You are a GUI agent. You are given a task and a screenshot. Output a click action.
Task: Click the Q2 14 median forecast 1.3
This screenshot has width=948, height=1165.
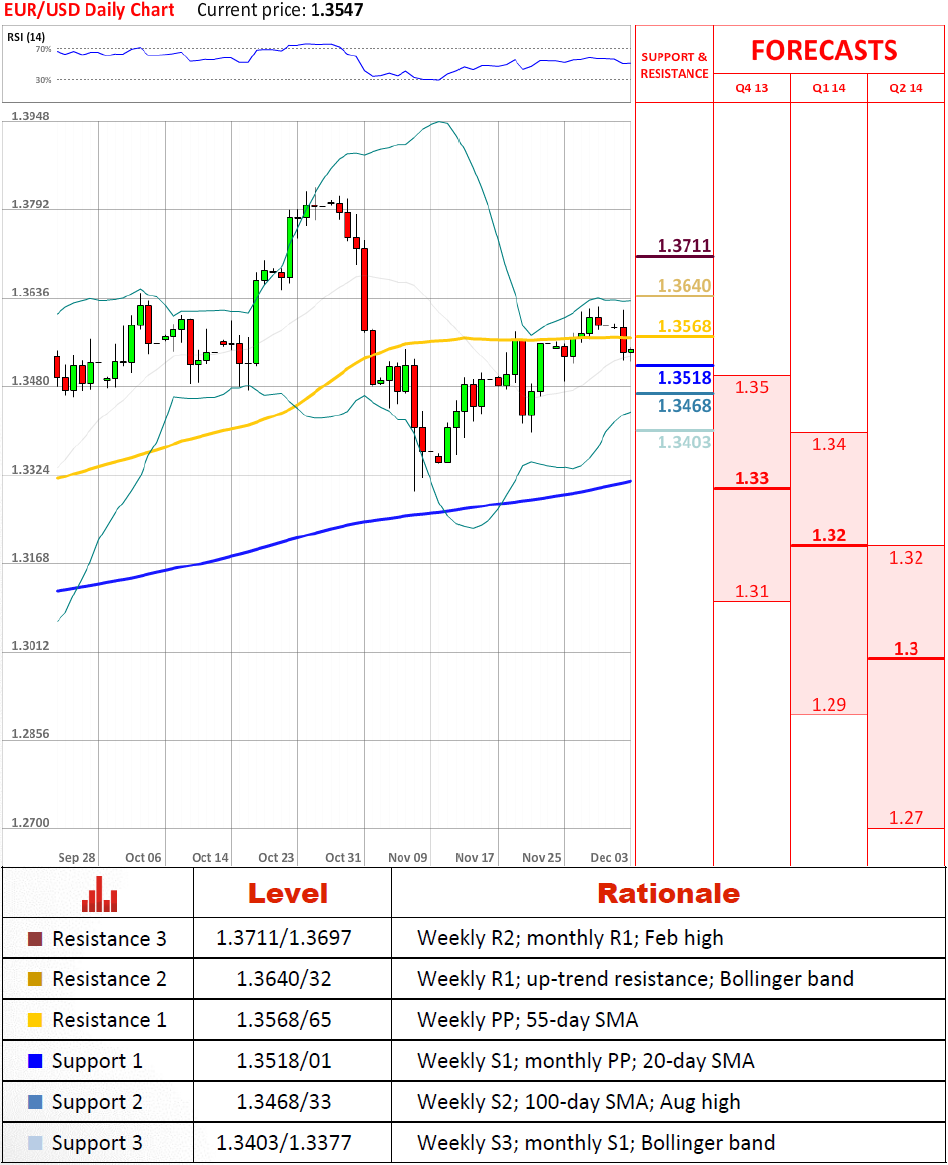[906, 649]
